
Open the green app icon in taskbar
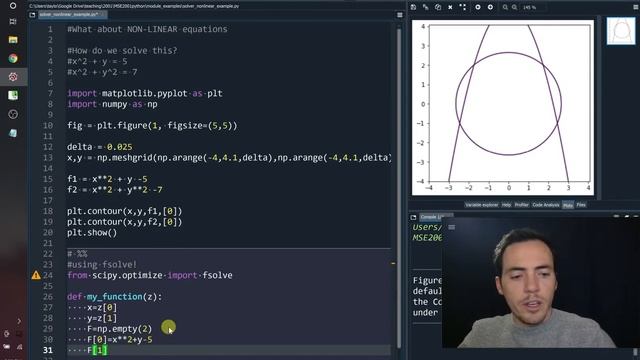click(x=13, y=96)
